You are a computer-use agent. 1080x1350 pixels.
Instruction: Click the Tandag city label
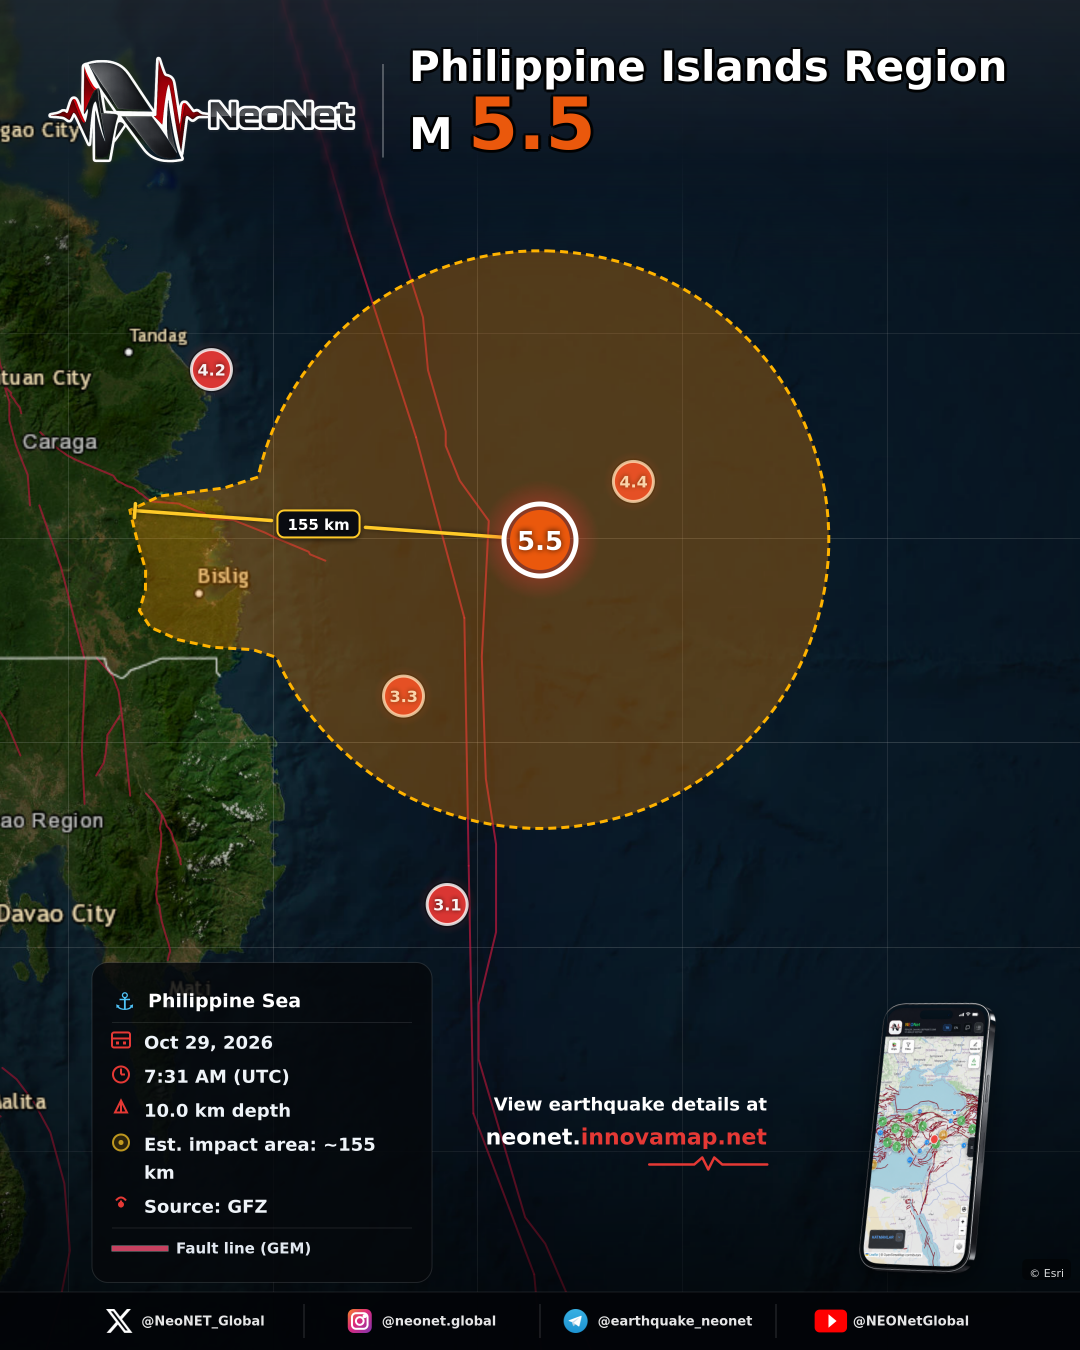pyautogui.click(x=158, y=336)
